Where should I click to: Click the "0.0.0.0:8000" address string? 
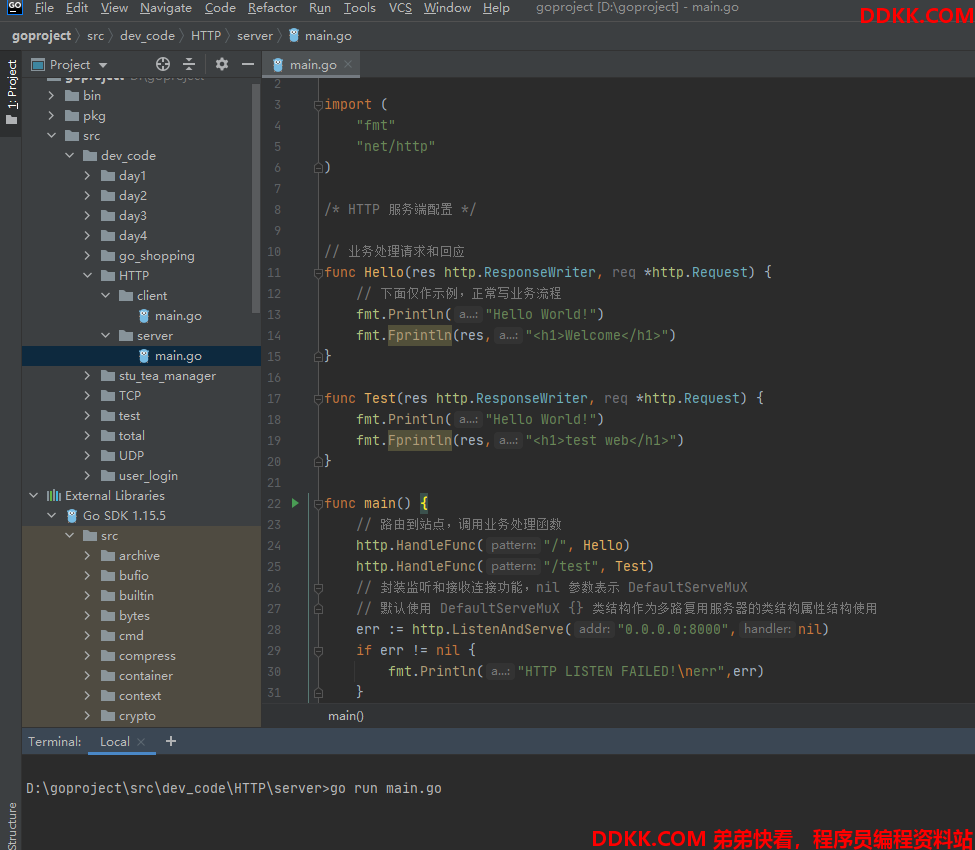point(673,630)
